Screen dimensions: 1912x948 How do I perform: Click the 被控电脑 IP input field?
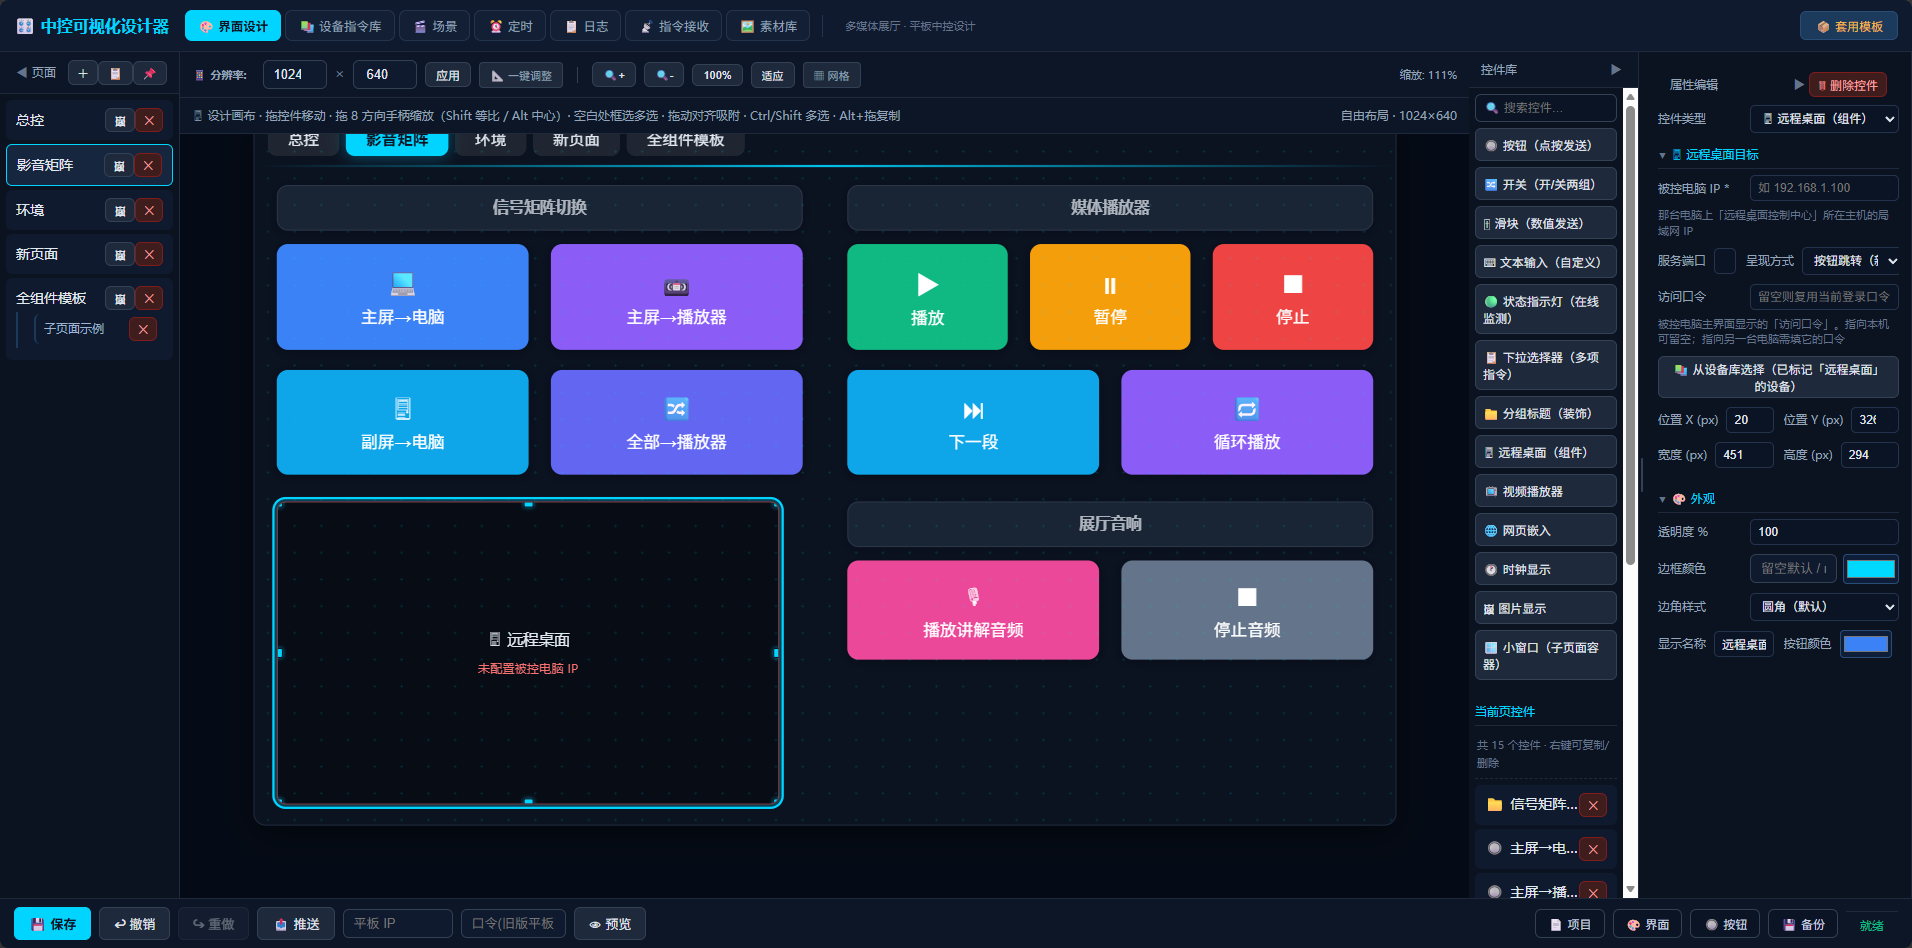pyautogui.click(x=1824, y=187)
